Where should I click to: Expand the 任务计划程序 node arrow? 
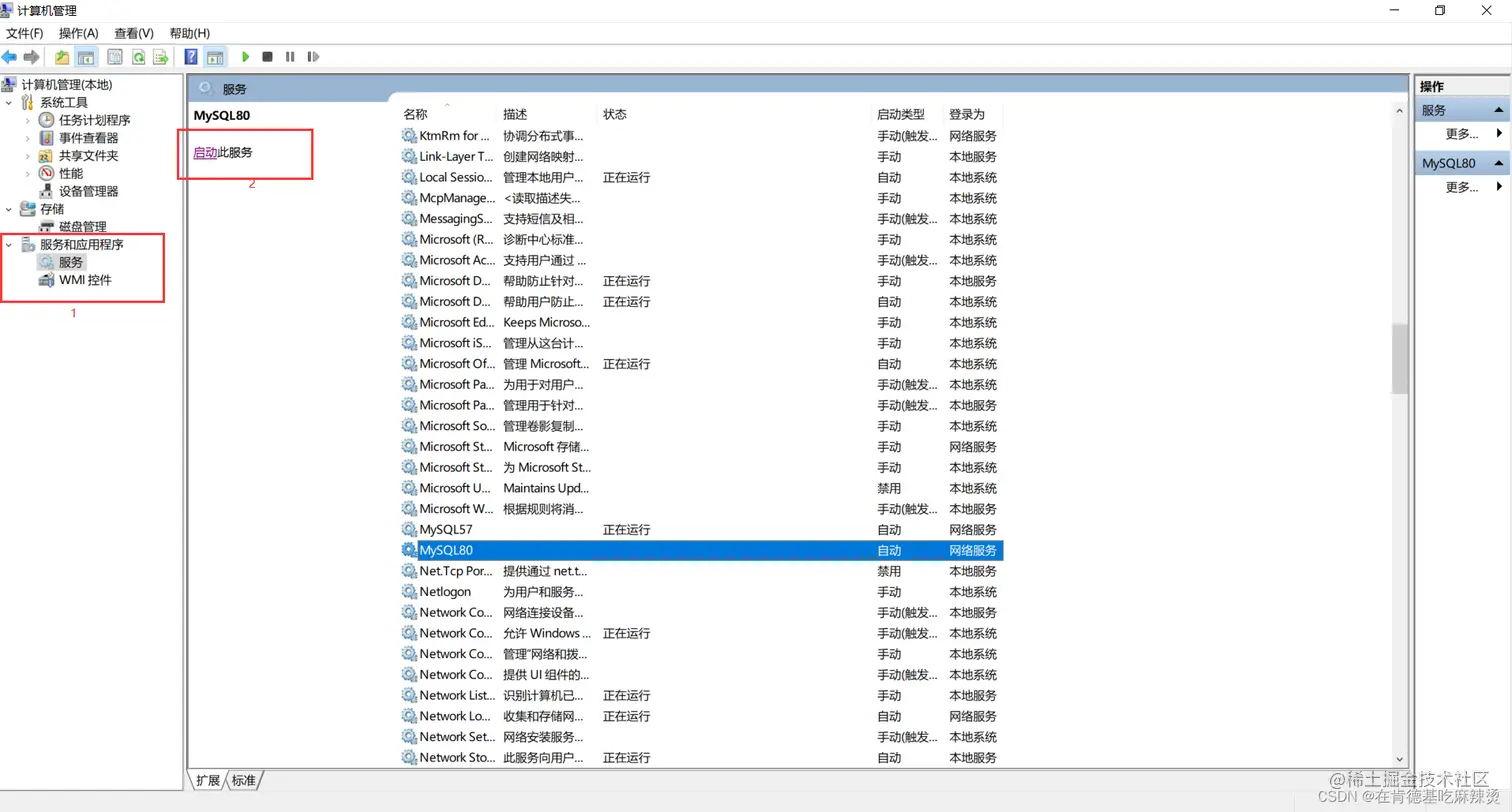coord(28,120)
